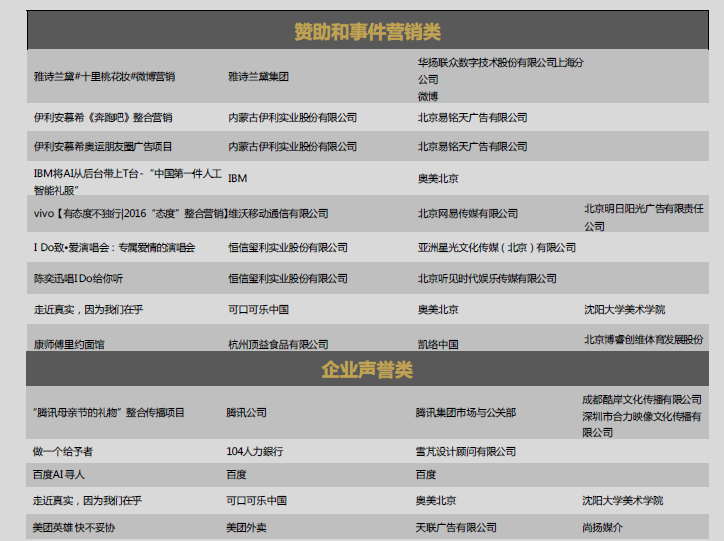Select the 康师傅里约面馆 project name

pyautogui.click(x=69, y=344)
